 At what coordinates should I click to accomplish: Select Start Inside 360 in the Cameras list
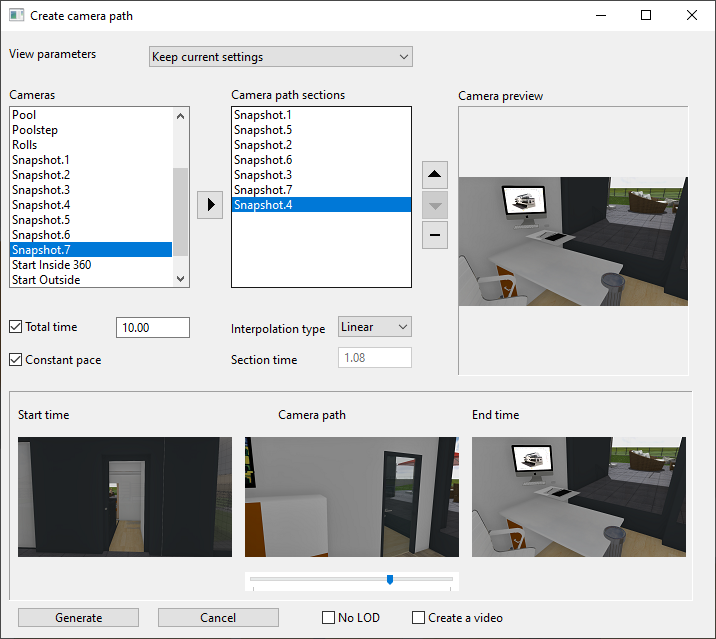(x=52, y=265)
